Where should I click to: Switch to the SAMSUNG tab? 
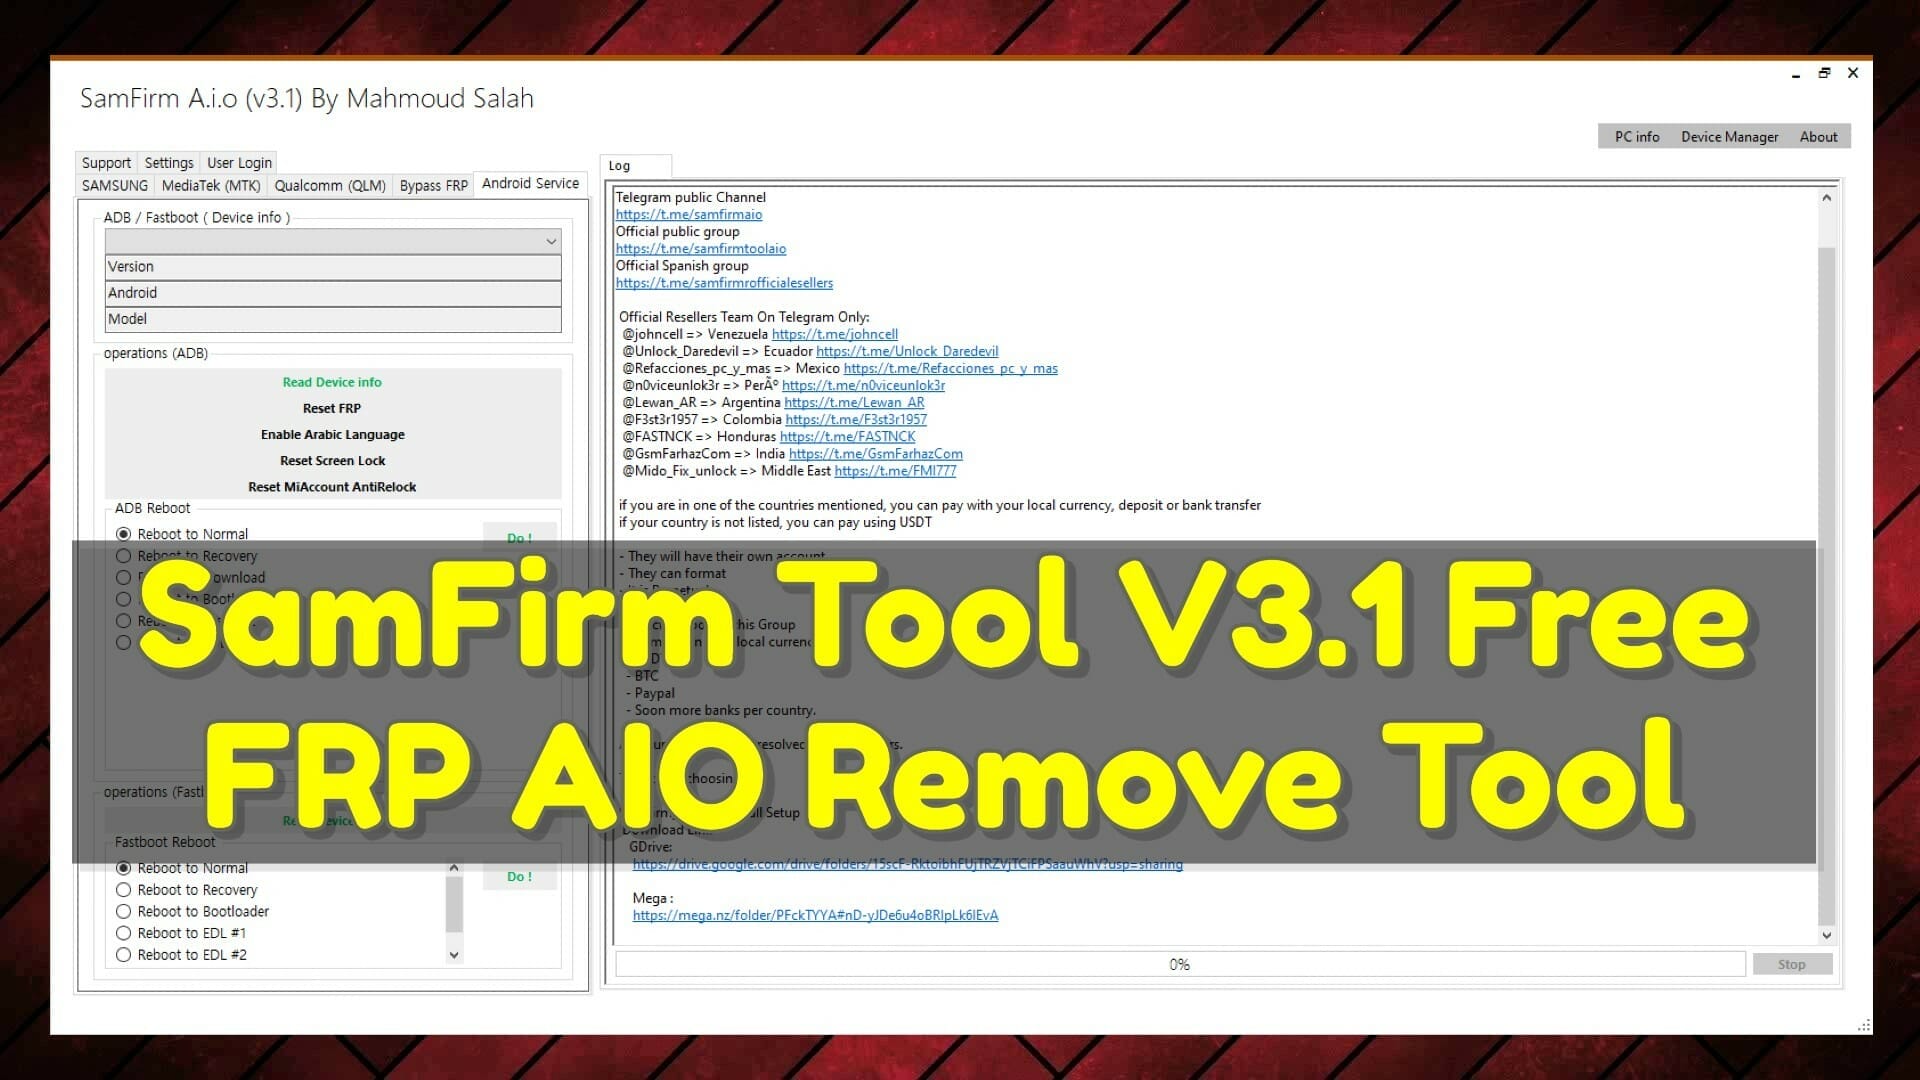[x=115, y=183]
